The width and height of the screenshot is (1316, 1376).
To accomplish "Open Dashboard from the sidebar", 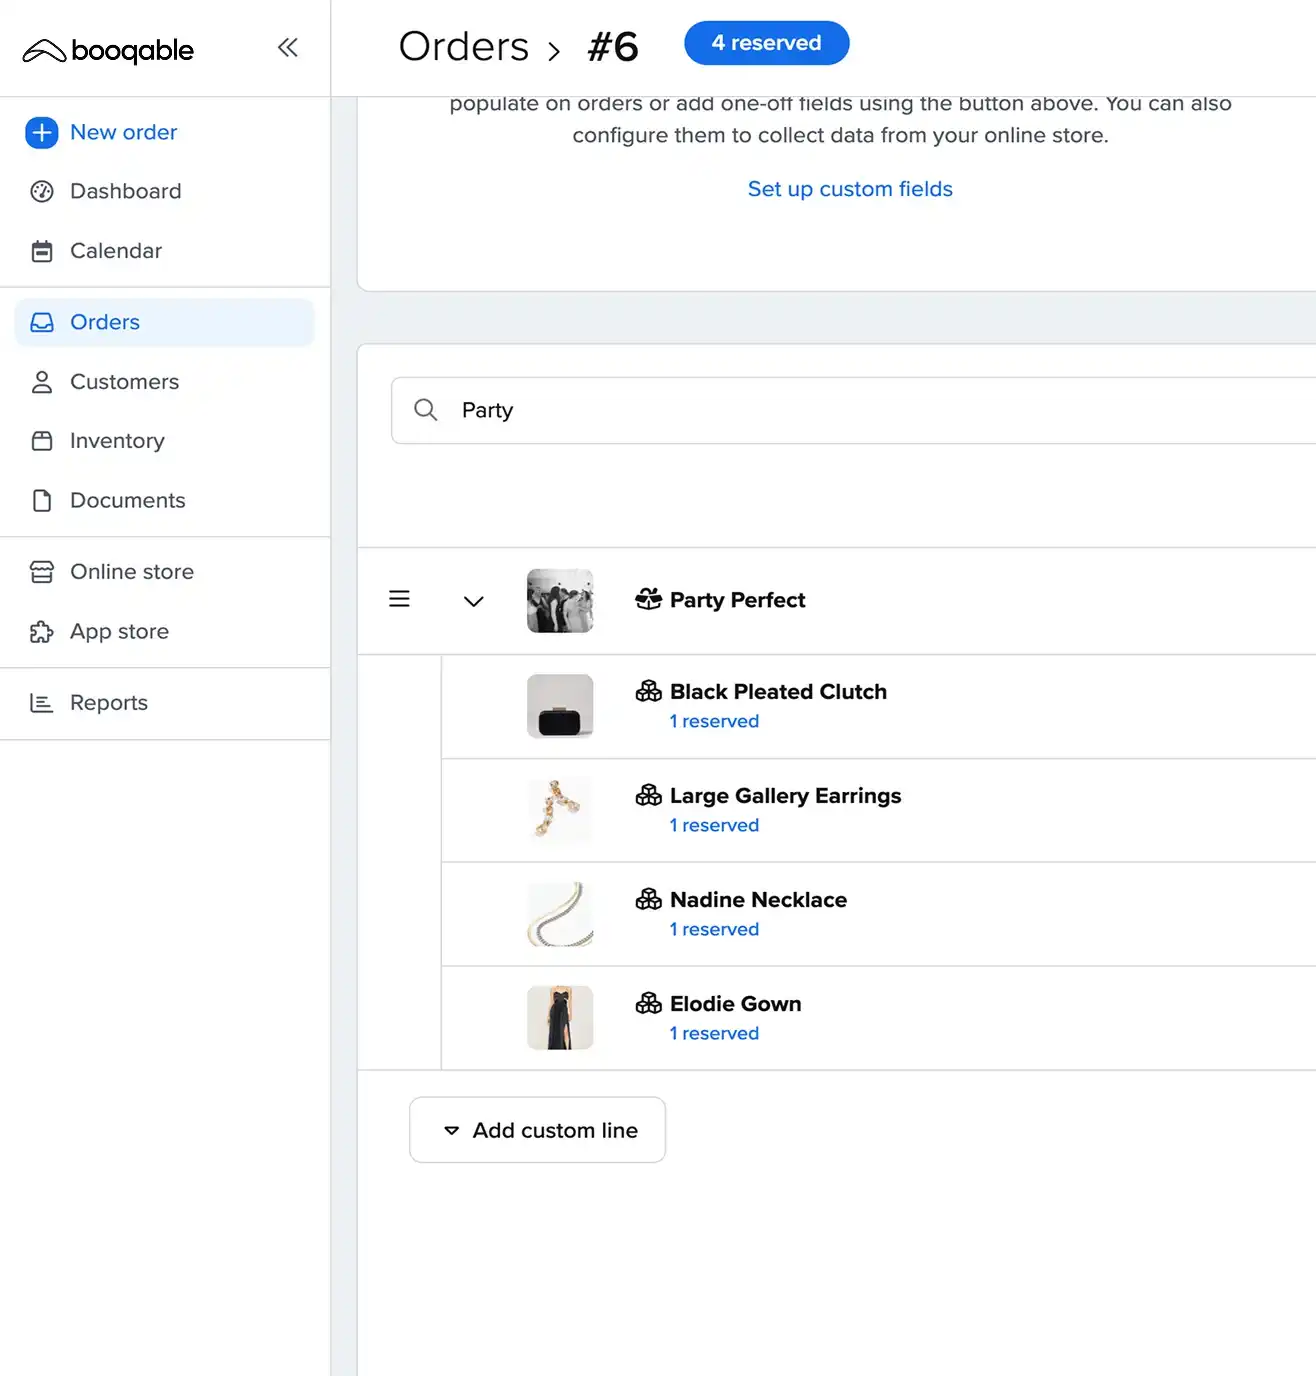I will click(125, 191).
